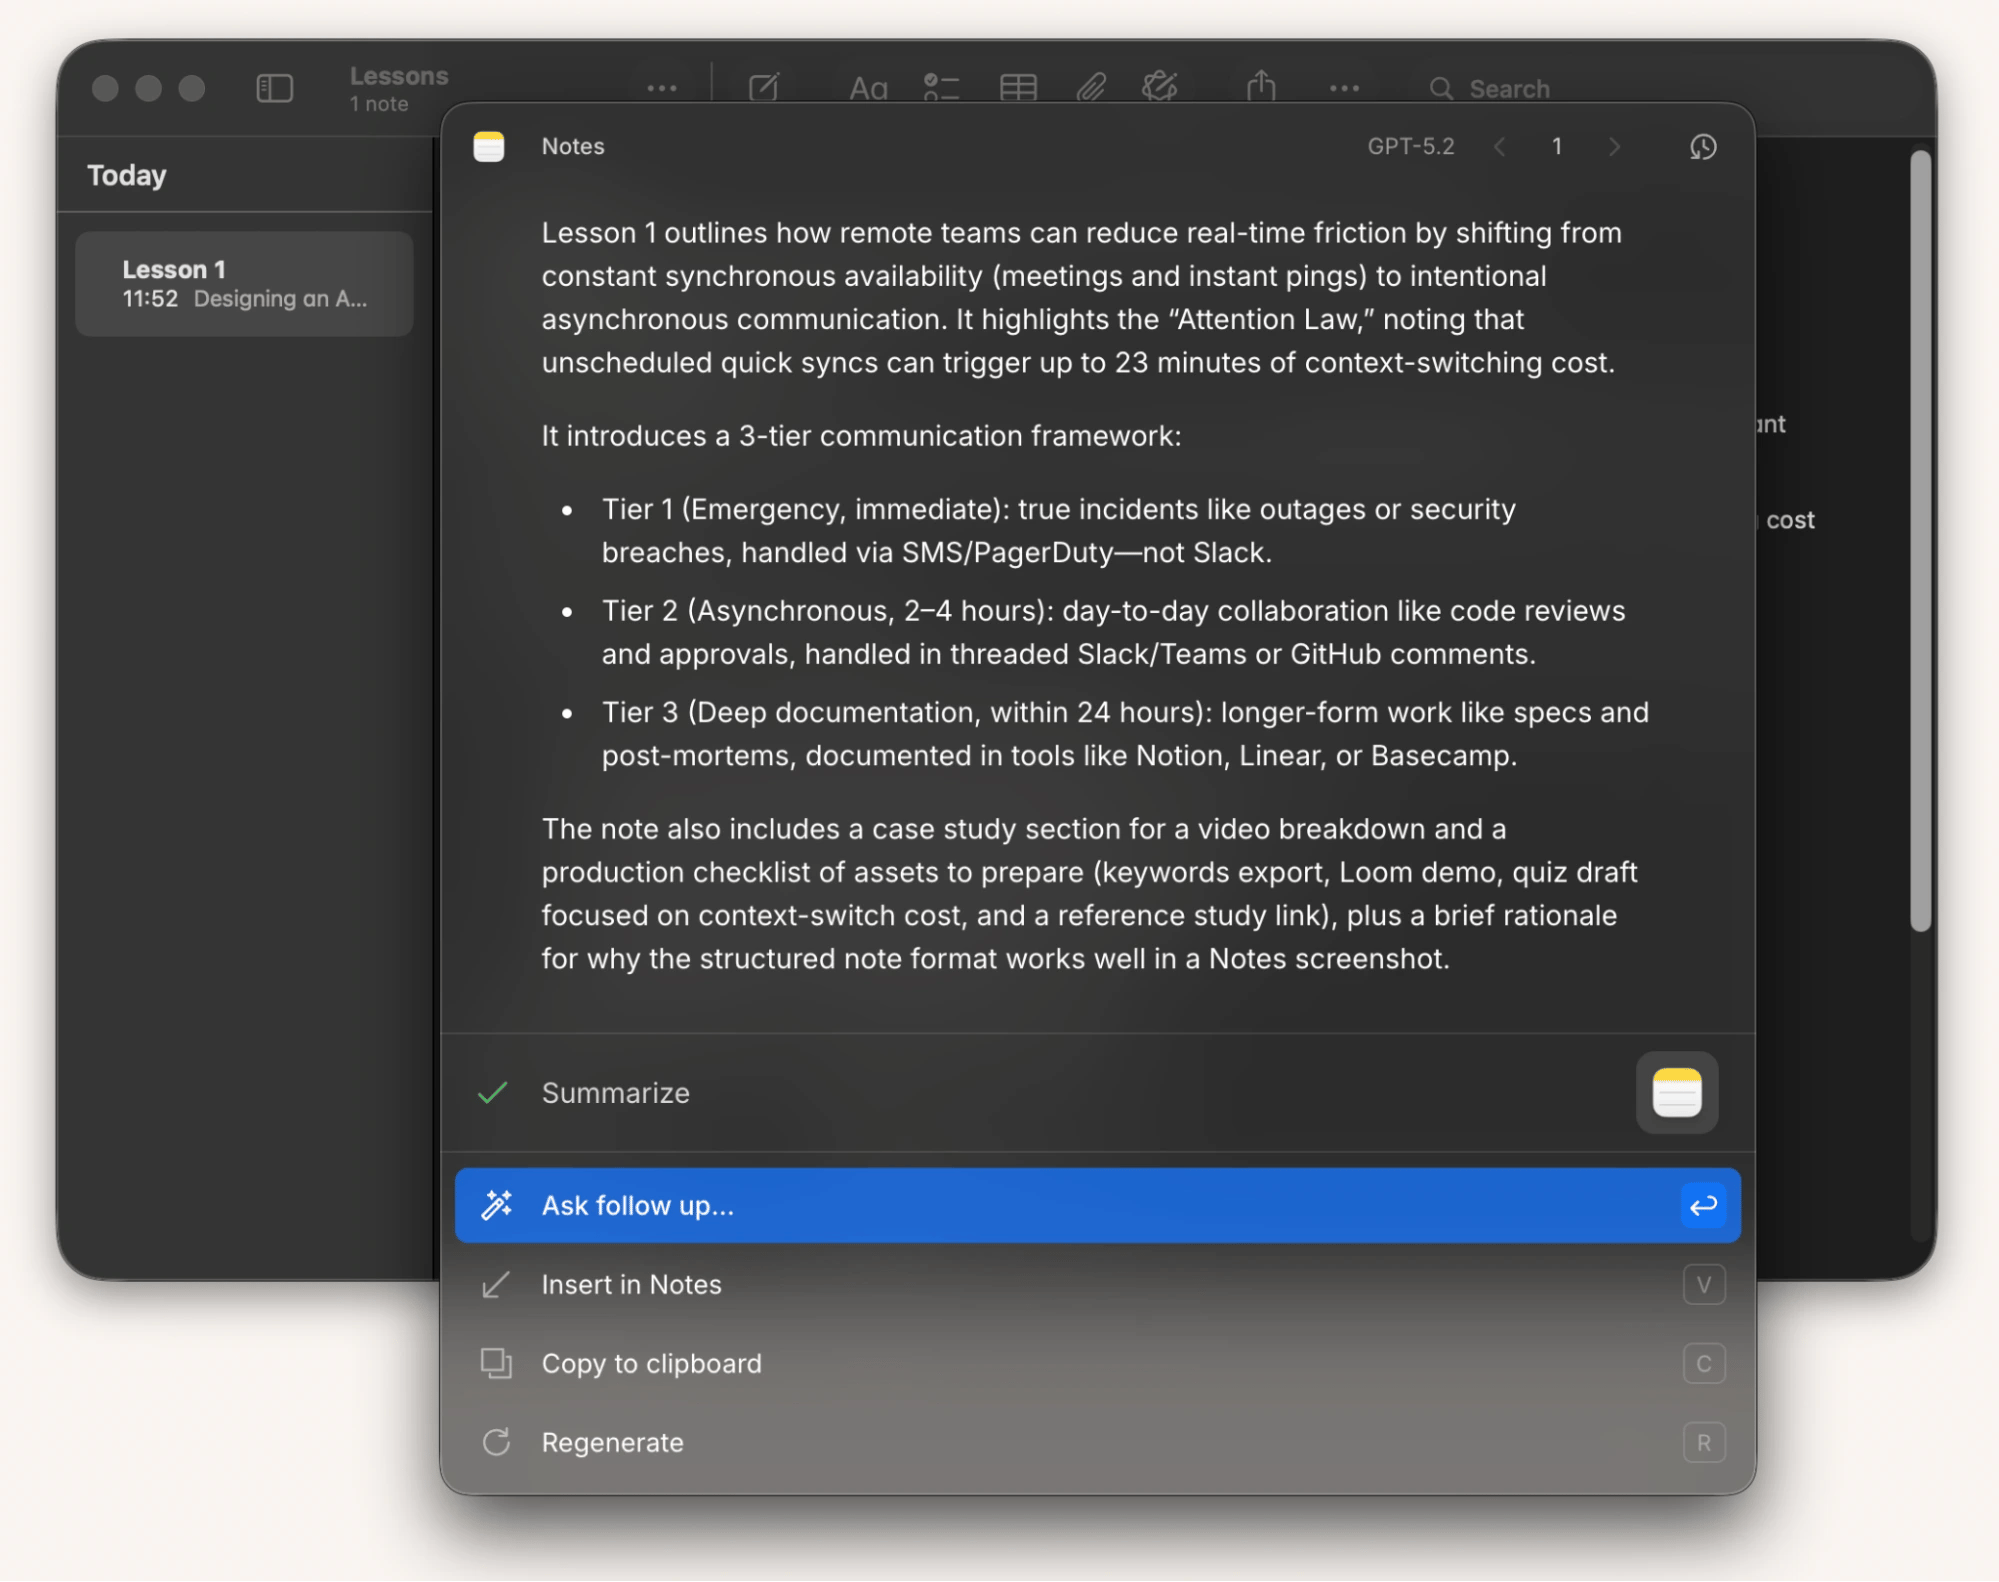Add a table from the toolbar
The width and height of the screenshot is (1999, 1582).
point(1018,88)
